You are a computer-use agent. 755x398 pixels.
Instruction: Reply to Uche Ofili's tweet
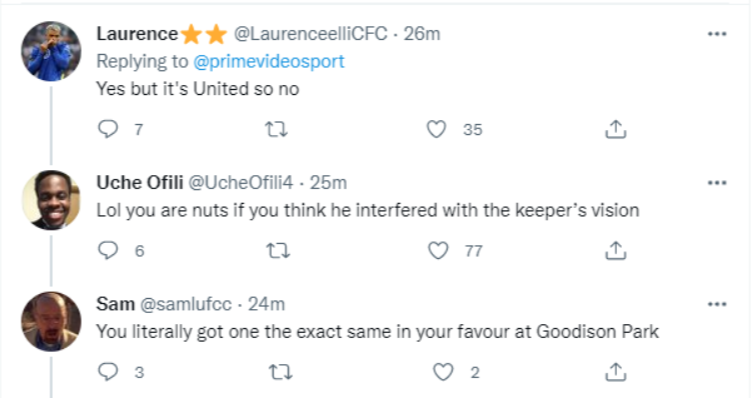(x=108, y=250)
